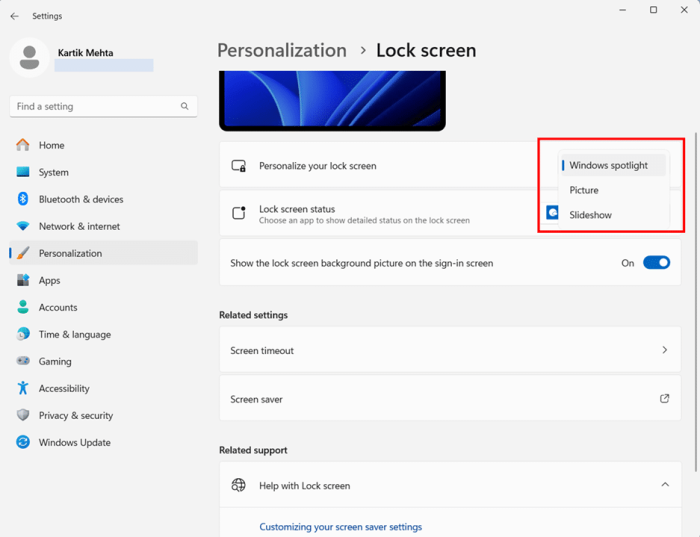
Task: Click the Related support heading
Action: (253, 450)
